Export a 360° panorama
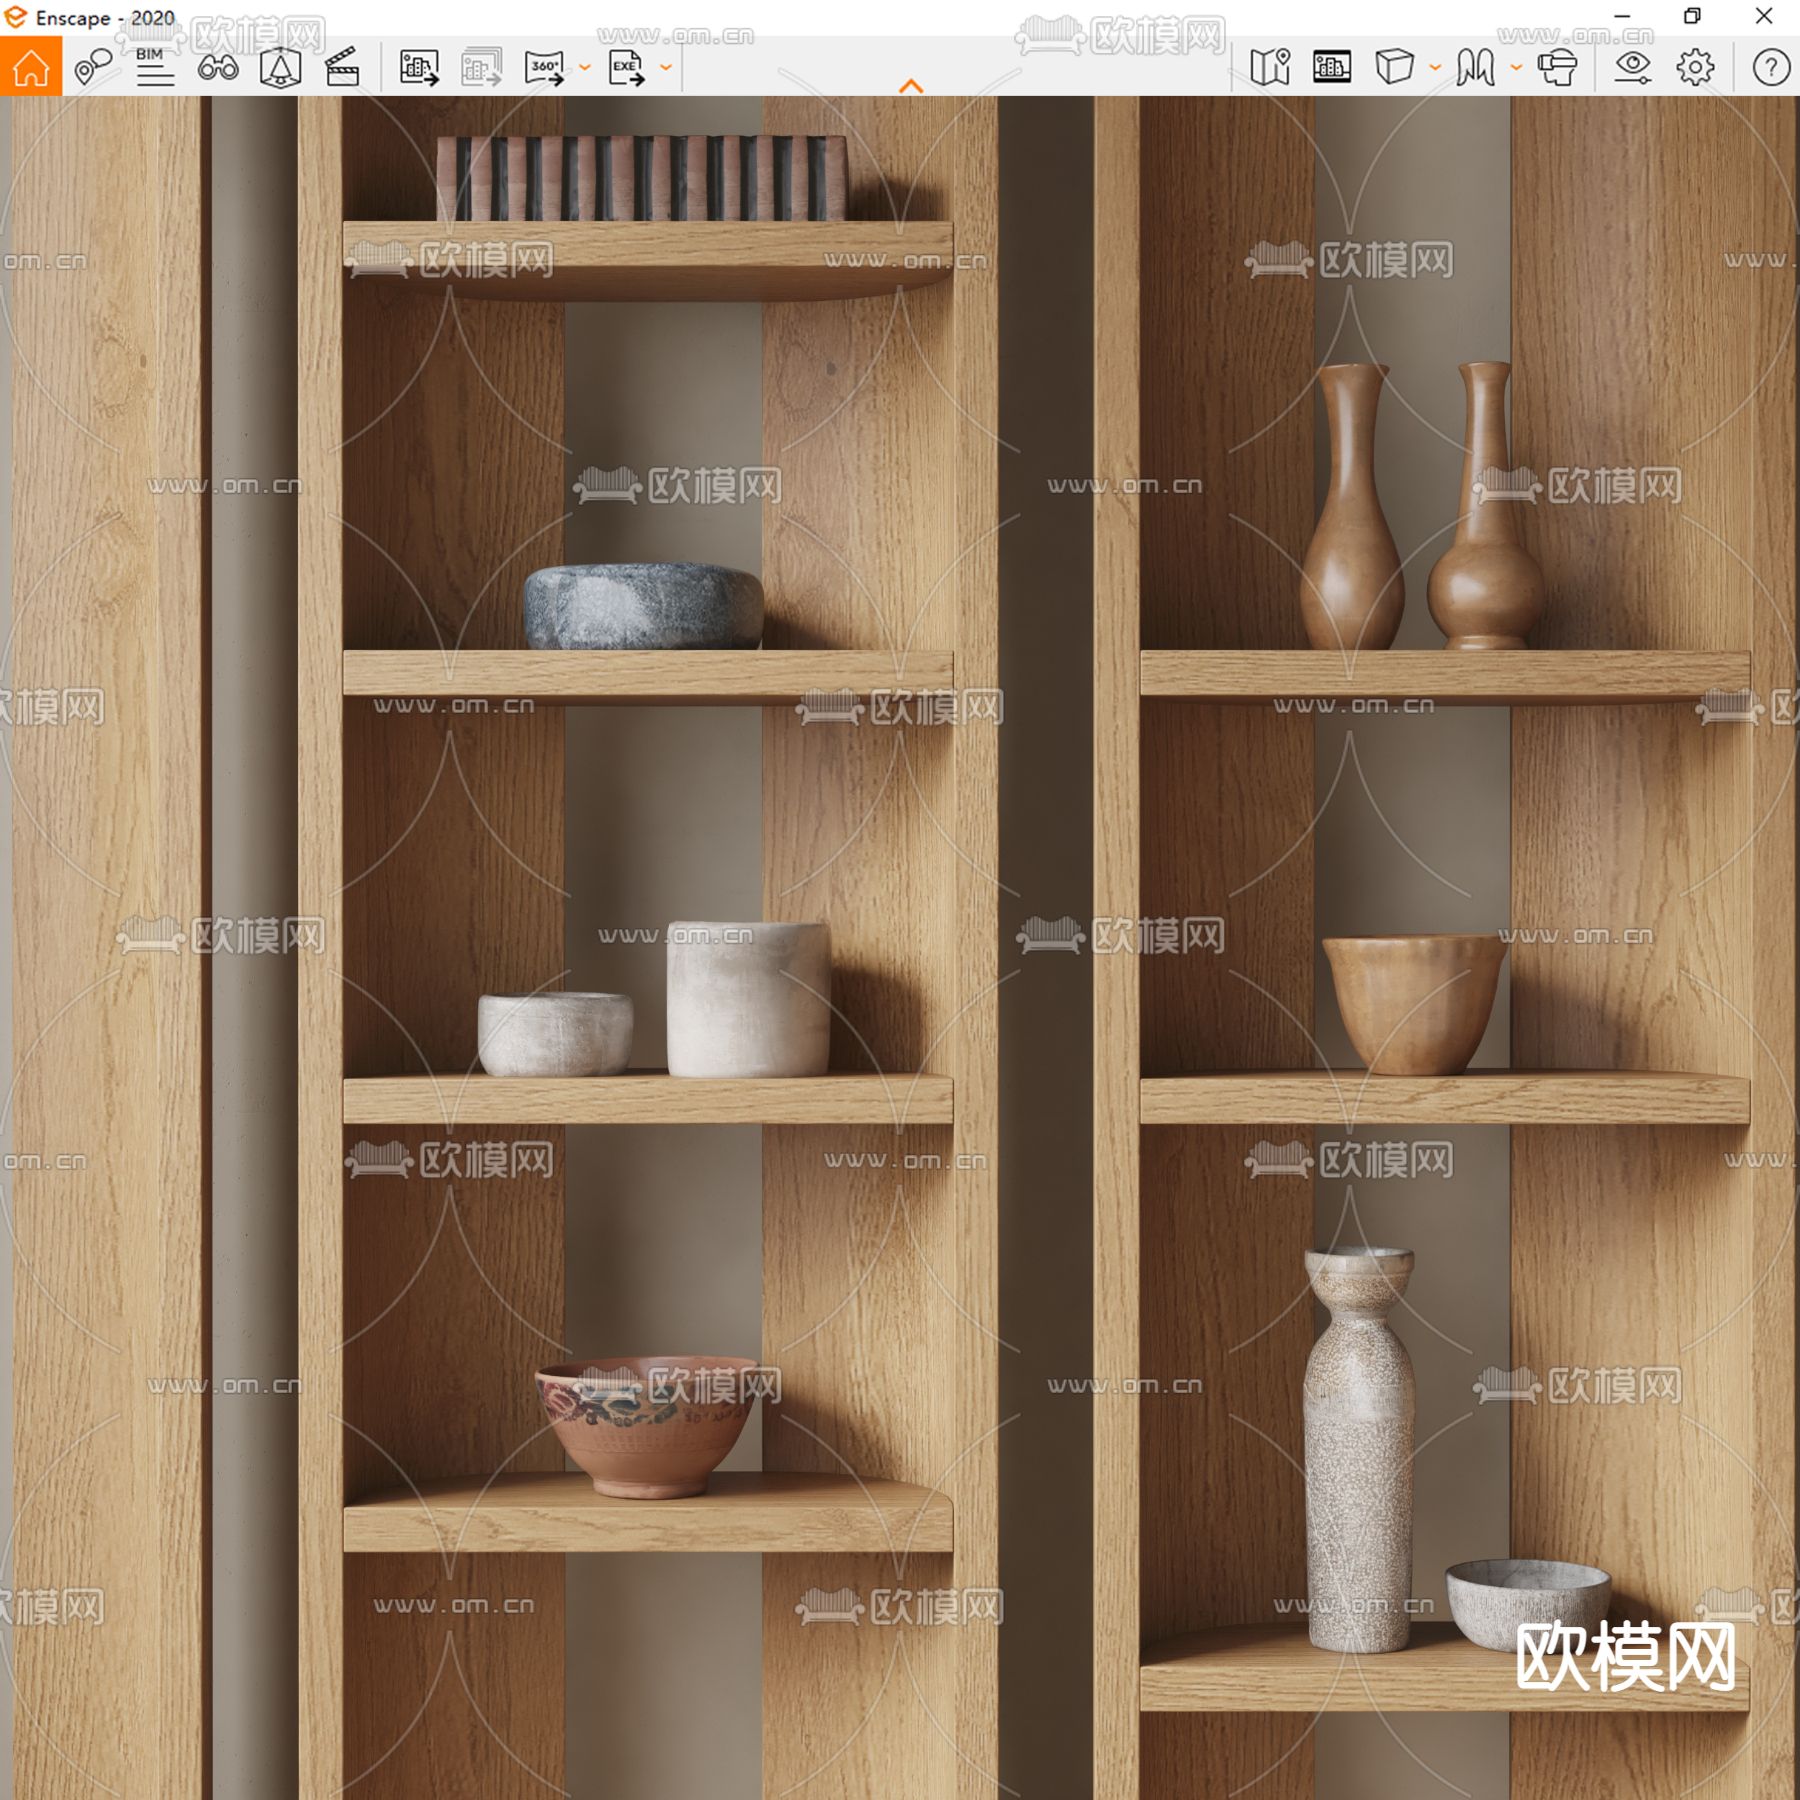The height and width of the screenshot is (1800, 1800). coord(544,67)
